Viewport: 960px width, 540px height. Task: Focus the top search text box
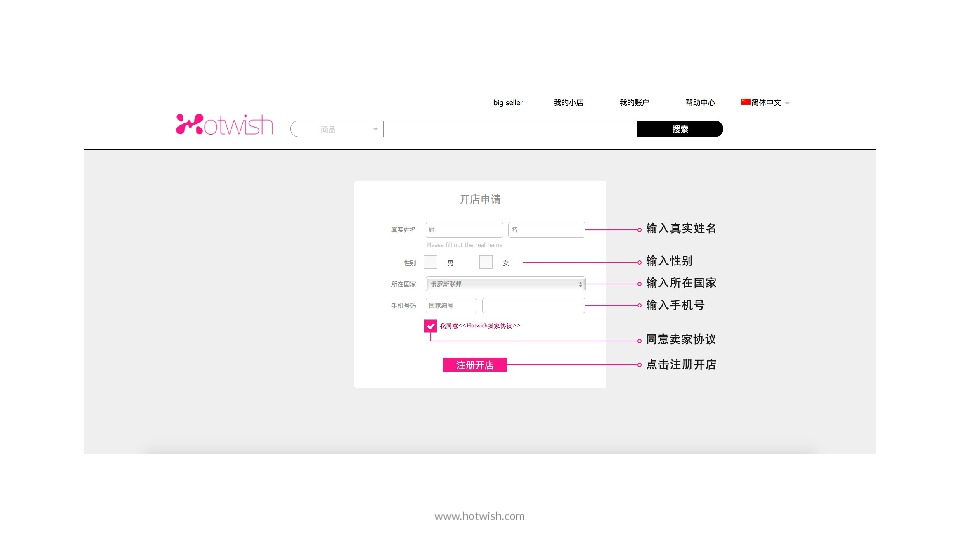pyautogui.click(x=509, y=129)
